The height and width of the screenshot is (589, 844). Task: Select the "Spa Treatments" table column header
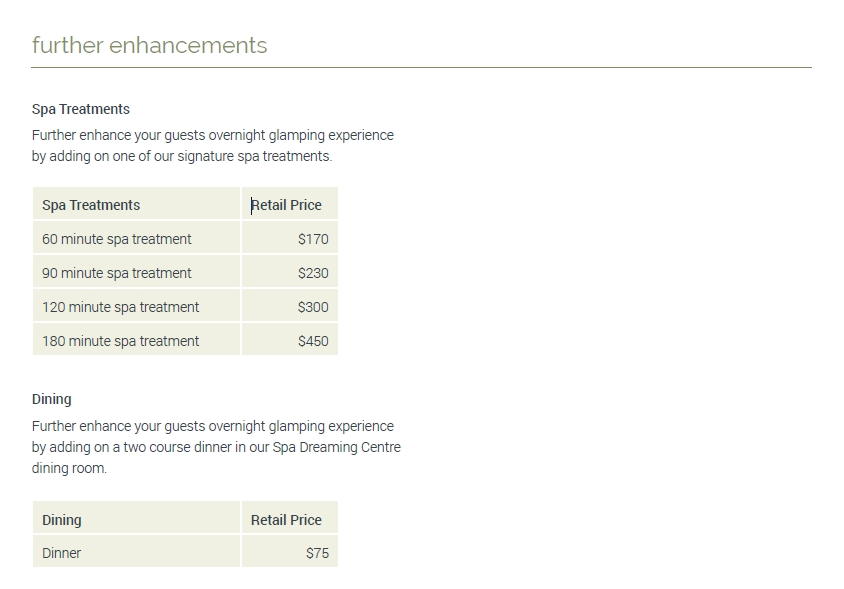pos(91,205)
